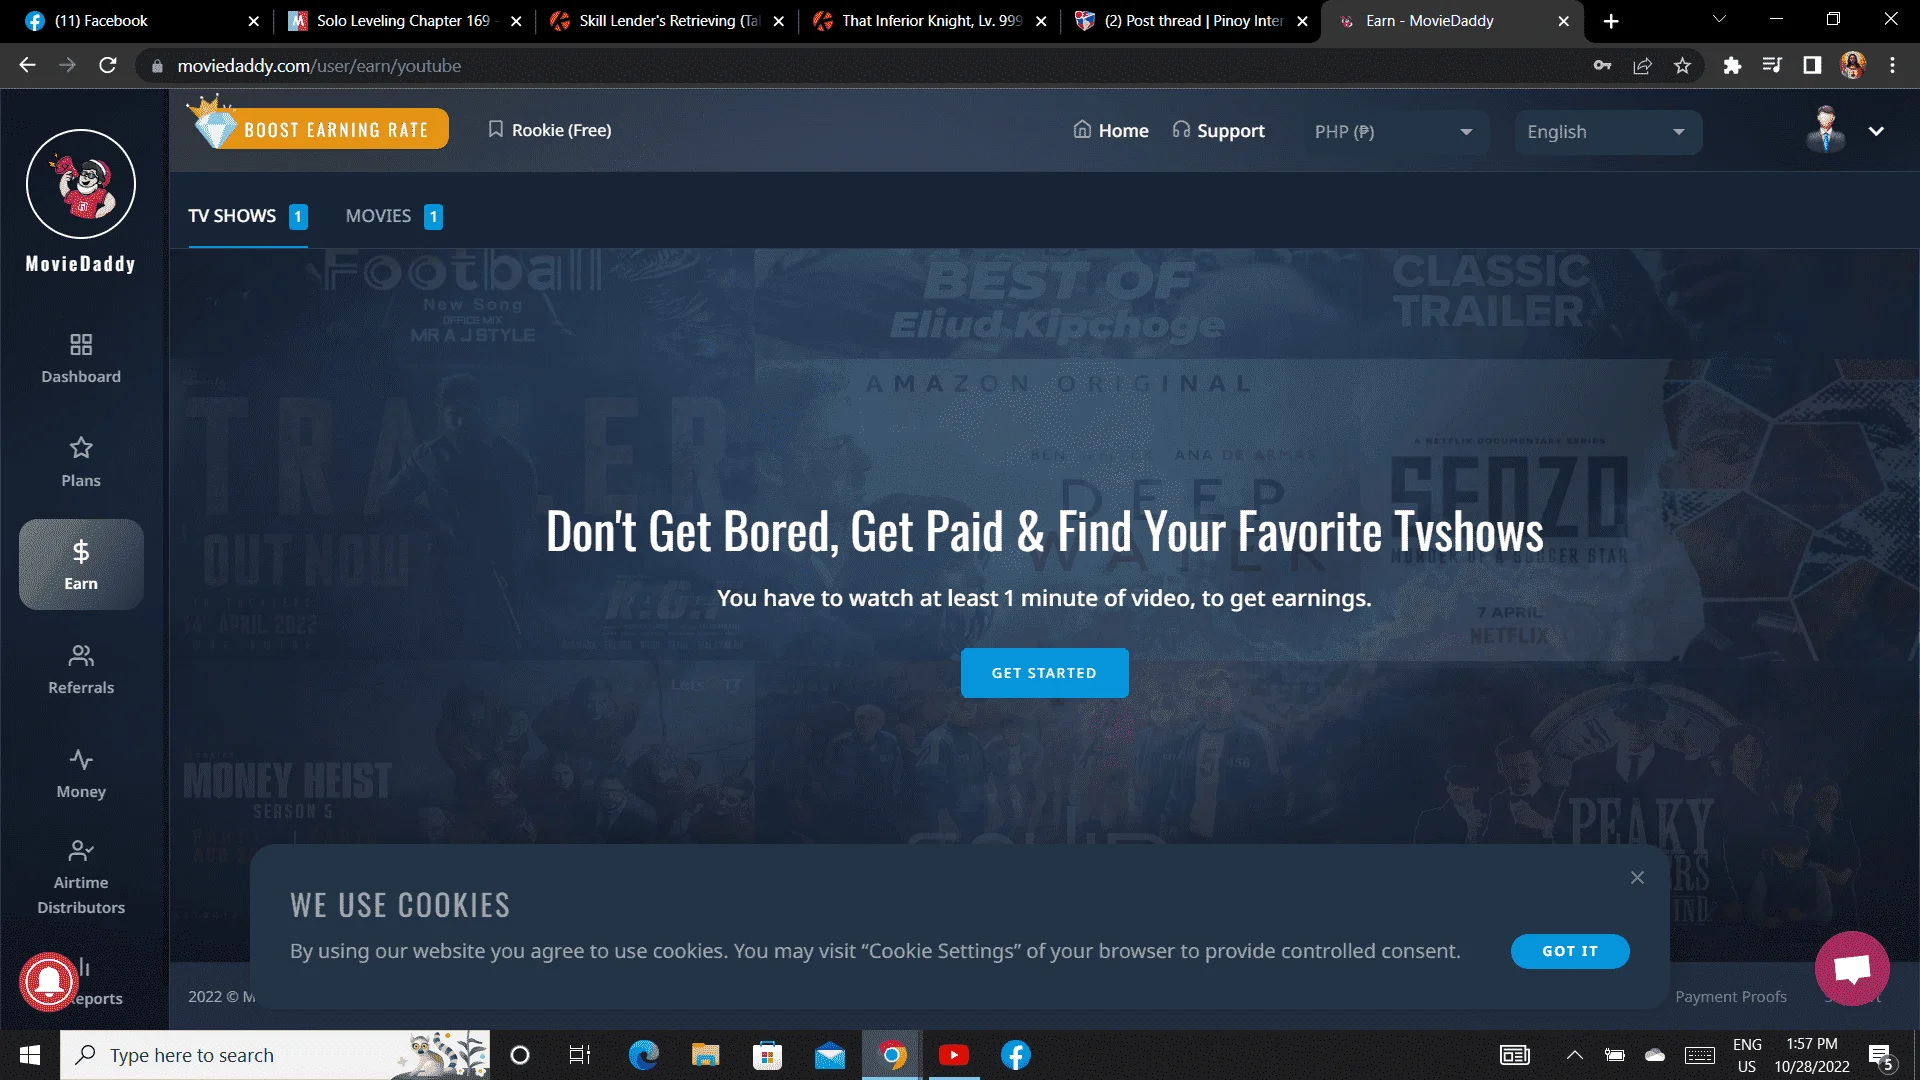Open Chrome extensions puzzle icon
This screenshot has width=1920, height=1080.
pos(1732,65)
